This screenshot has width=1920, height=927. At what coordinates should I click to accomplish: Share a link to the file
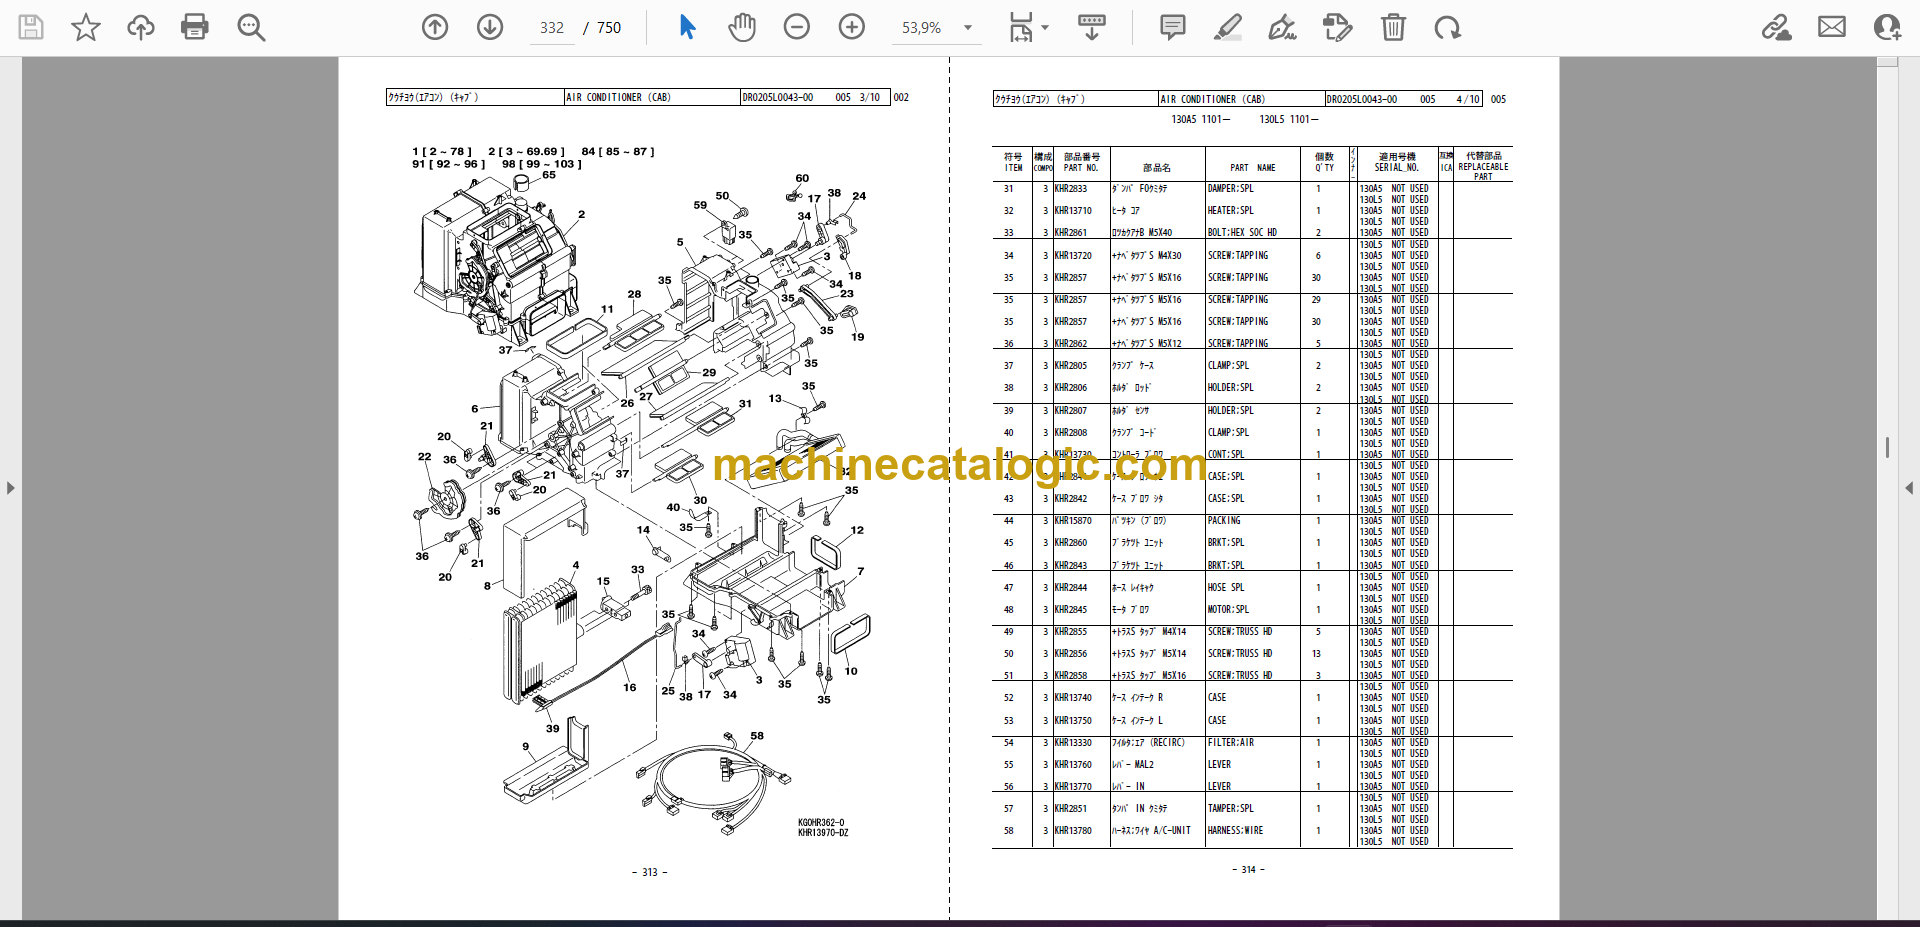[x=1776, y=27]
